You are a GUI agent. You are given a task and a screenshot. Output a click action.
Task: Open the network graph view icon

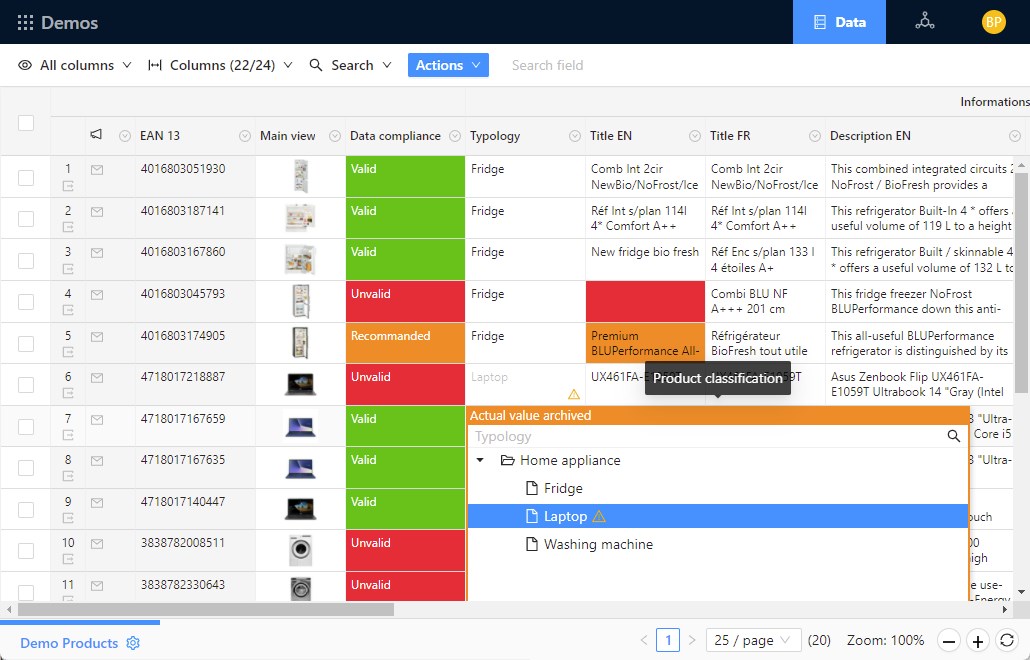tap(924, 22)
